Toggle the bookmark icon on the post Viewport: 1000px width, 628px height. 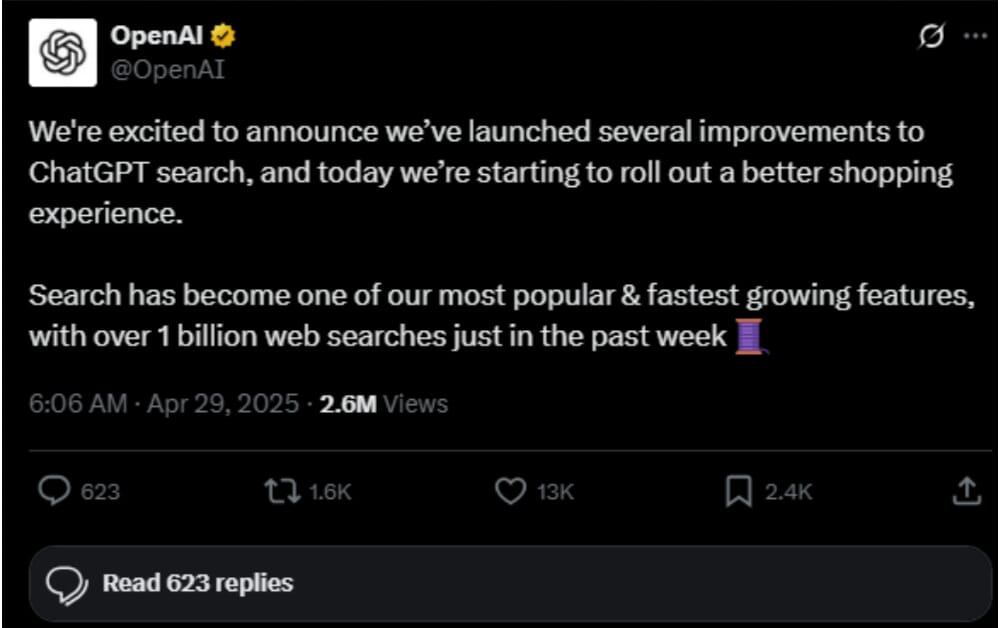(x=738, y=491)
